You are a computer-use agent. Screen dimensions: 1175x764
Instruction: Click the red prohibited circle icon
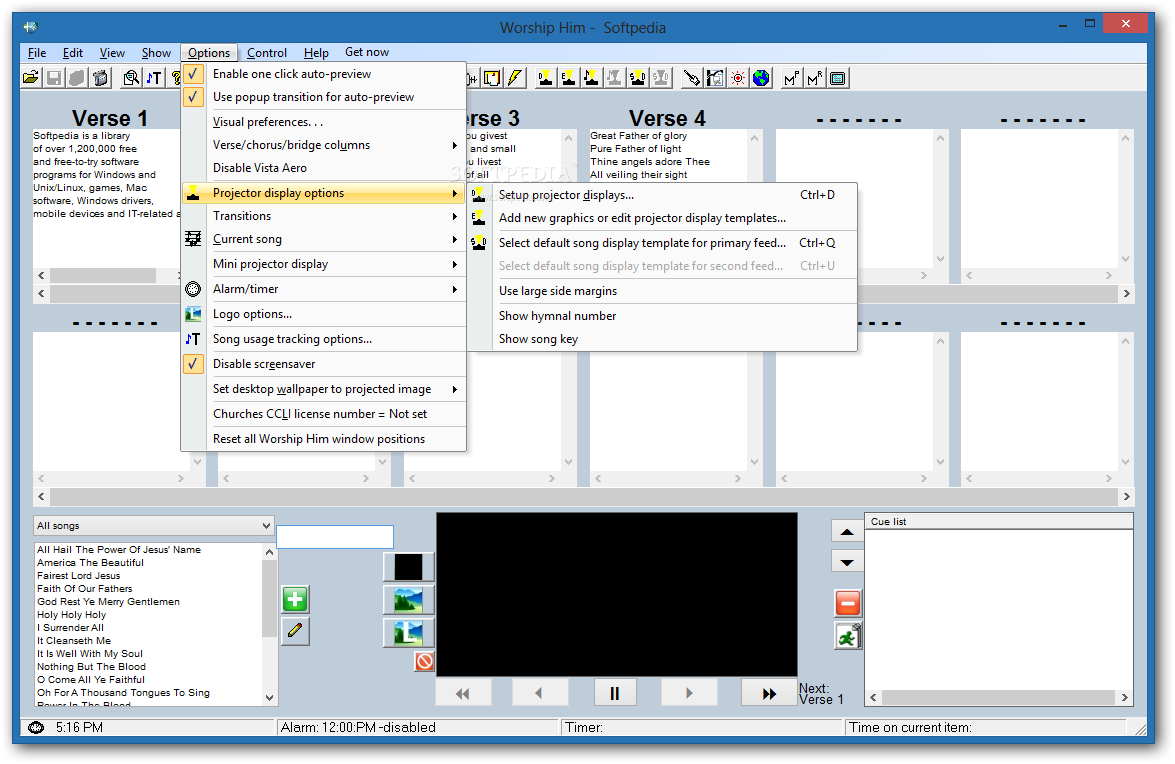click(x=424, y=661)
